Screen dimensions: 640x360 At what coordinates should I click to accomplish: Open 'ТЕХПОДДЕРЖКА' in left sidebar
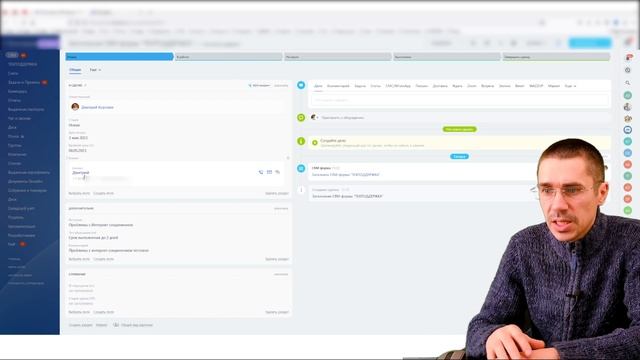(x=22, y=64)
